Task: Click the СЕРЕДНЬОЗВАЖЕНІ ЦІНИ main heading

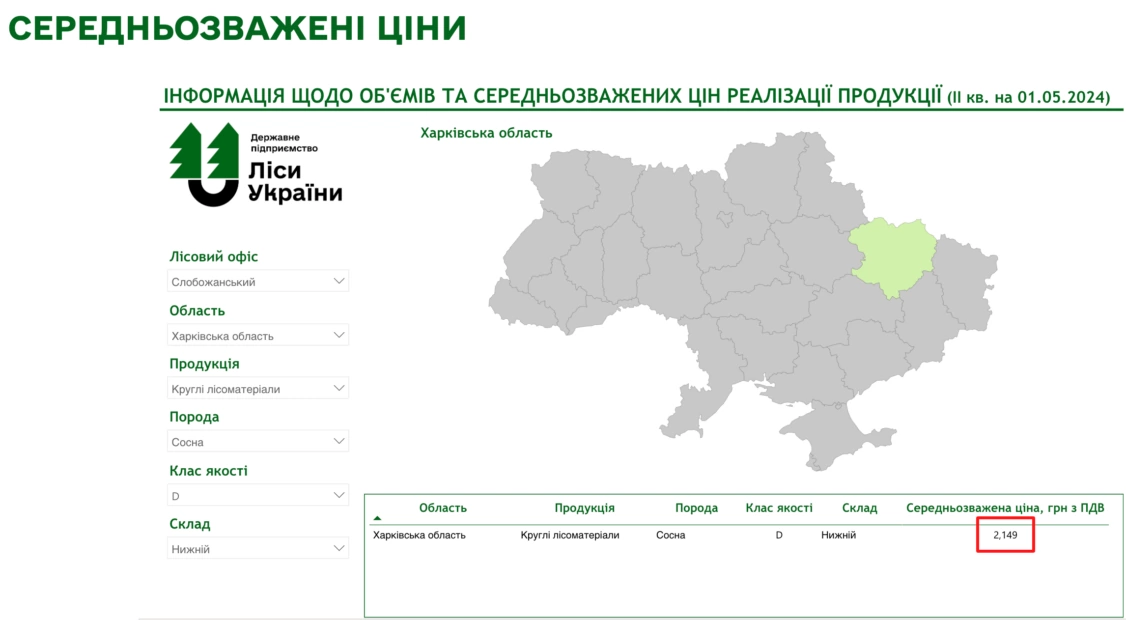Action: (x=238, y=29)
